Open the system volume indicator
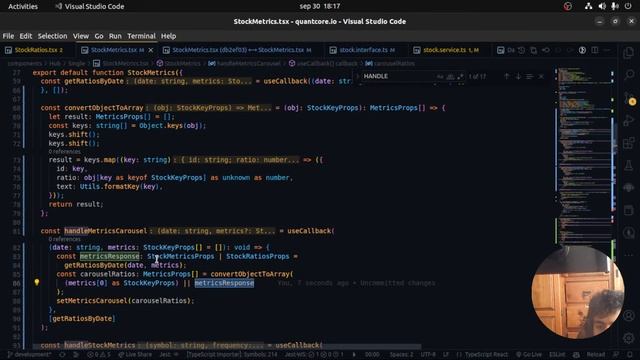This screenshot has height=360, width=640. tap(602, 6)
